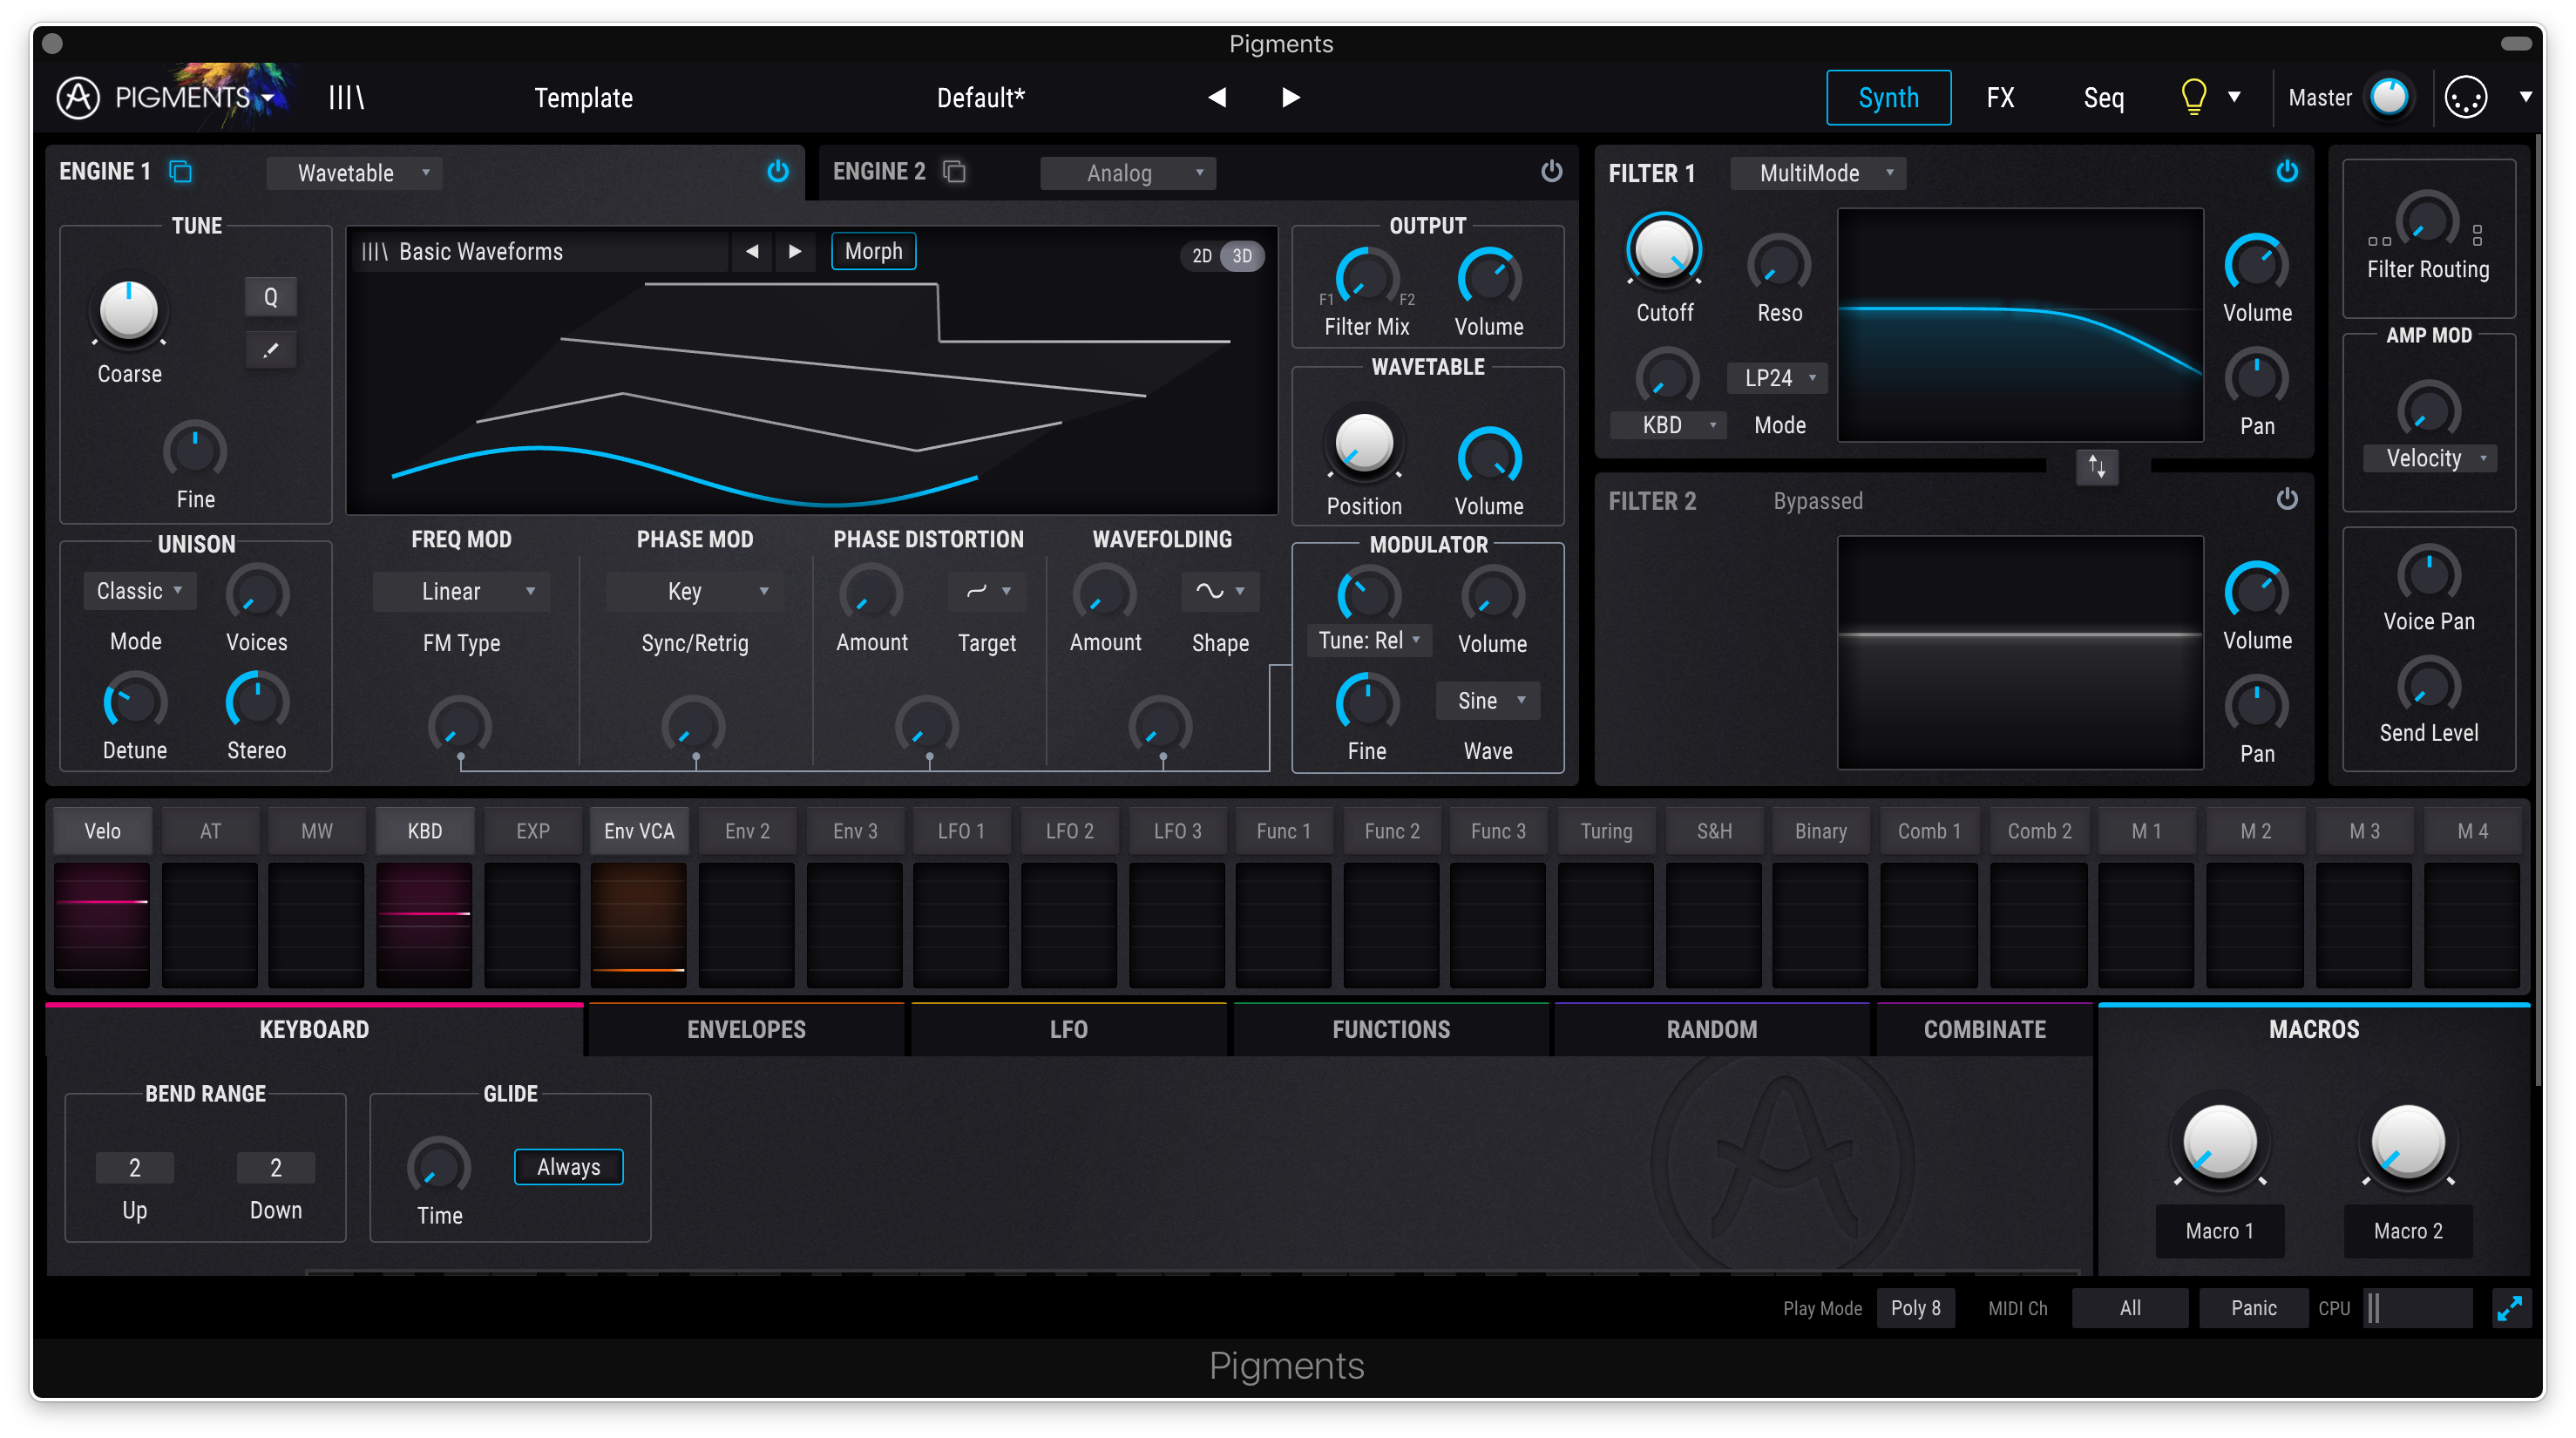Click the maximize view arrows icon
Image resolution: width=2576 pixels, height=1438 pixels.
pyautogui.click(x=2509, y=1308)
